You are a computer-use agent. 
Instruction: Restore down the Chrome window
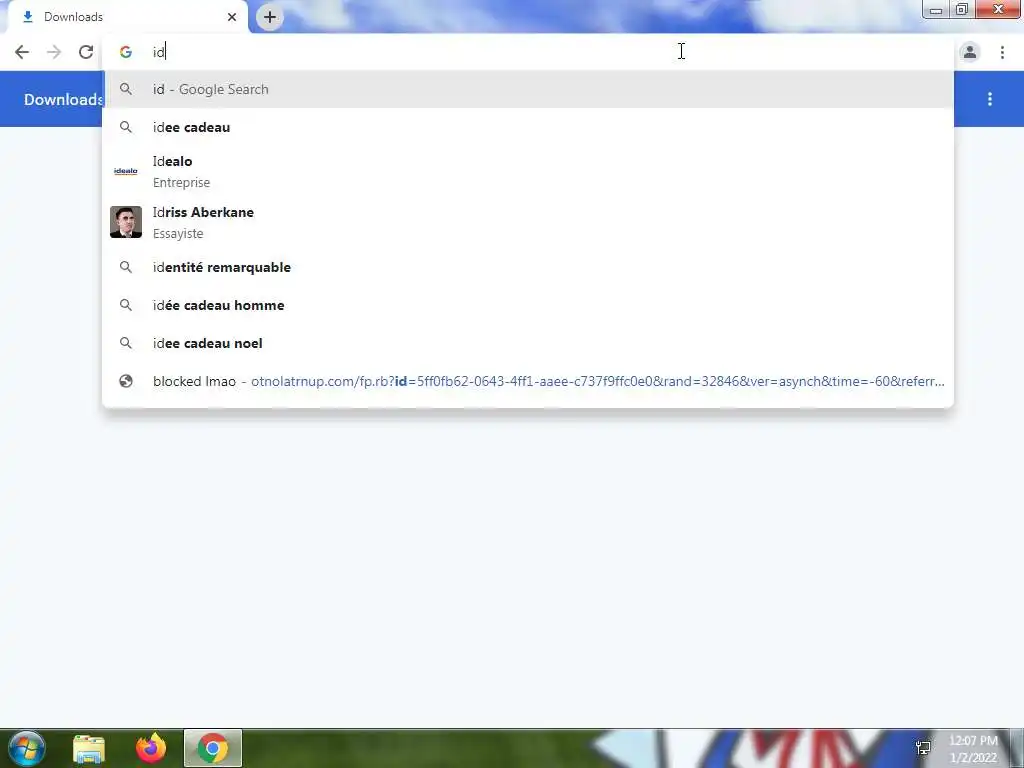point(962,9)
